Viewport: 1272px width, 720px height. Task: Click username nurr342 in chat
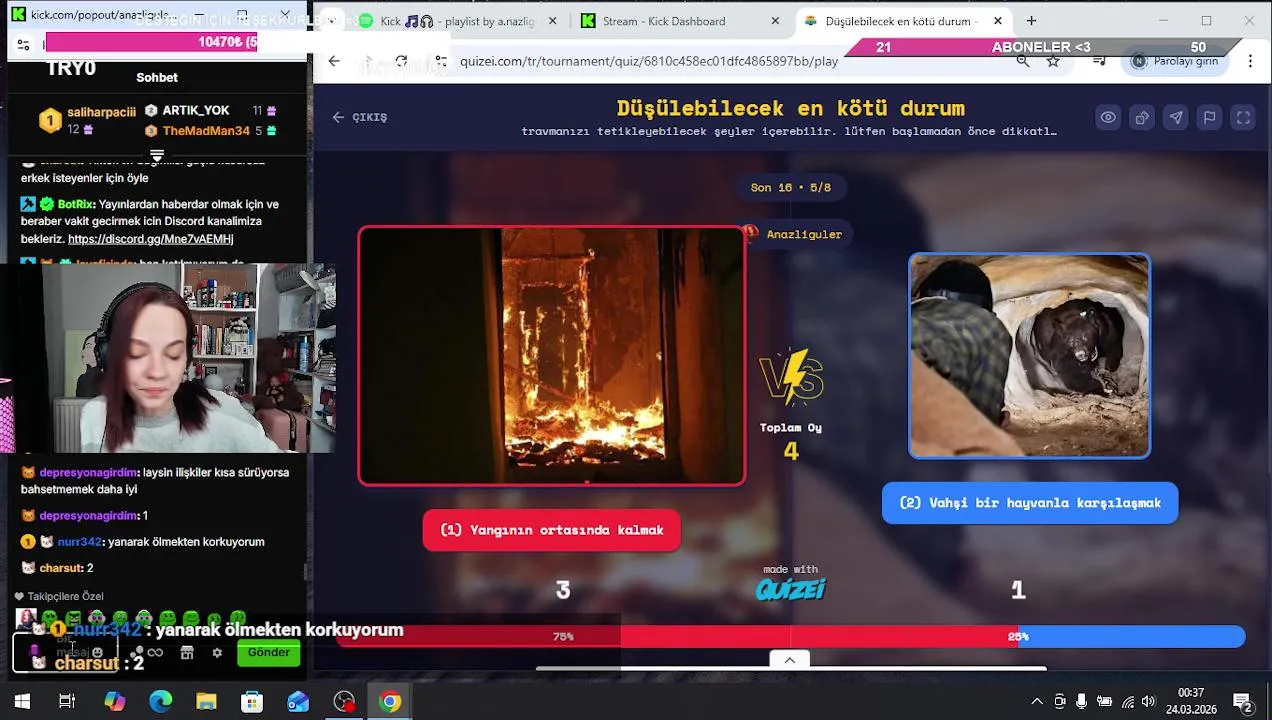80,542
